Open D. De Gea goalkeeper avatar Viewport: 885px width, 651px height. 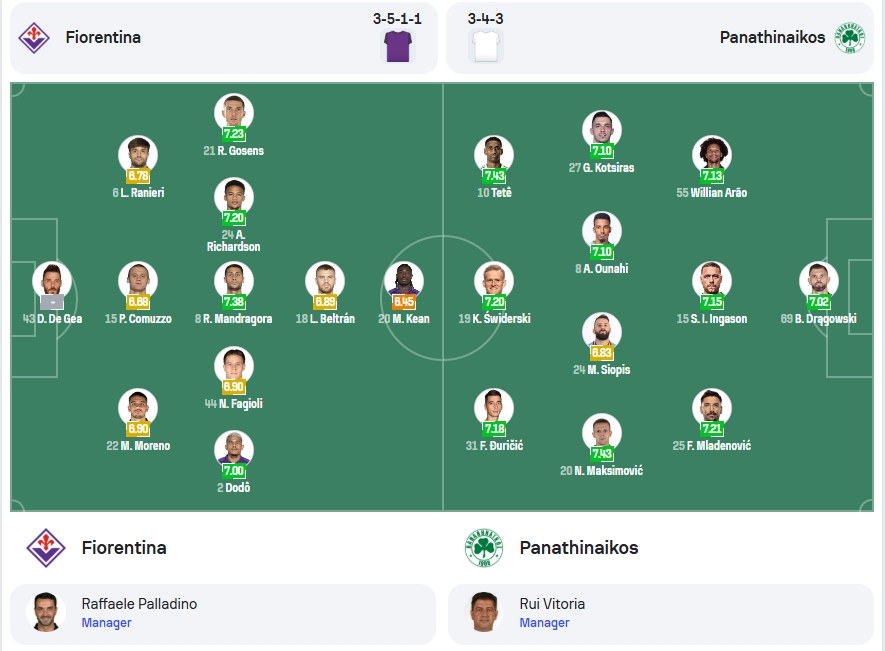52,281
